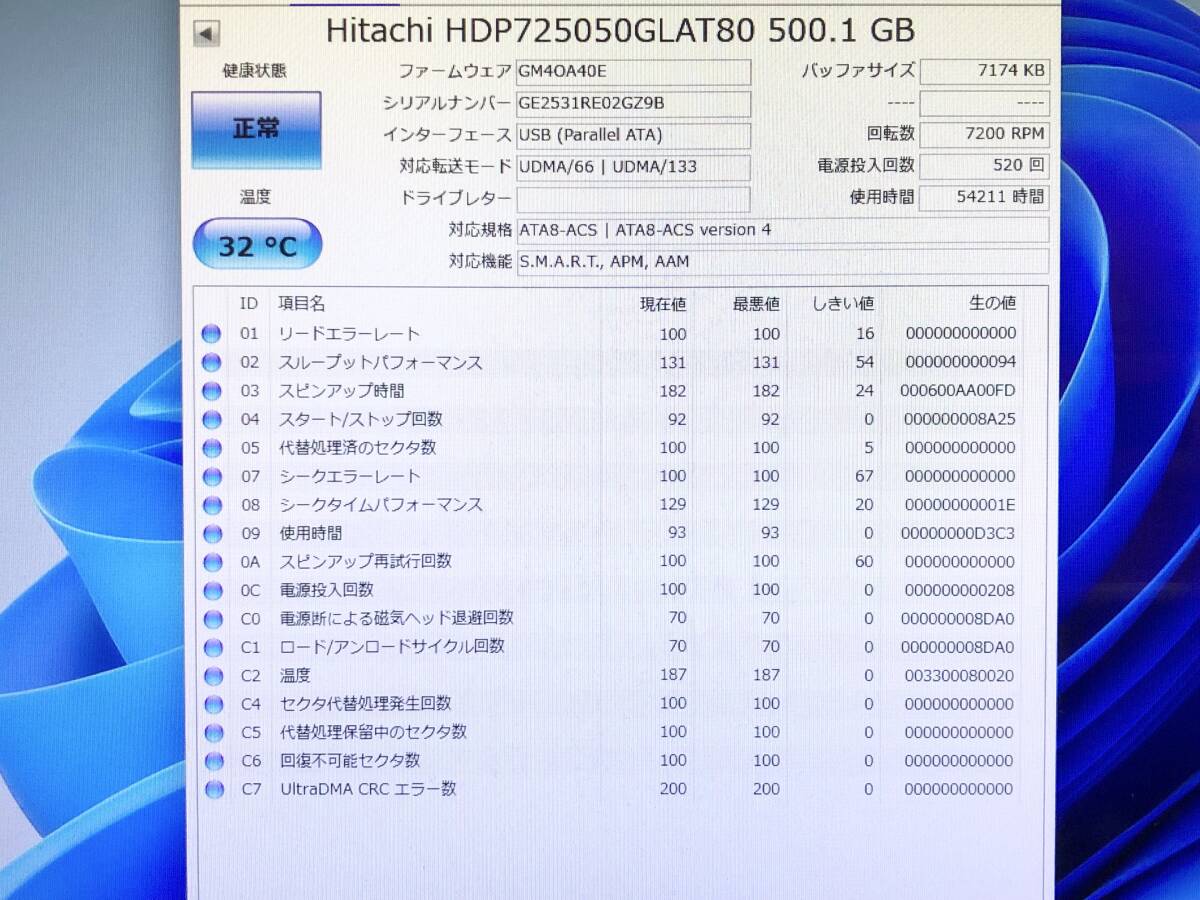This screenshot has width=1200, height=900.
Task: Click the 項目名 column header
Action: (302, 303)
